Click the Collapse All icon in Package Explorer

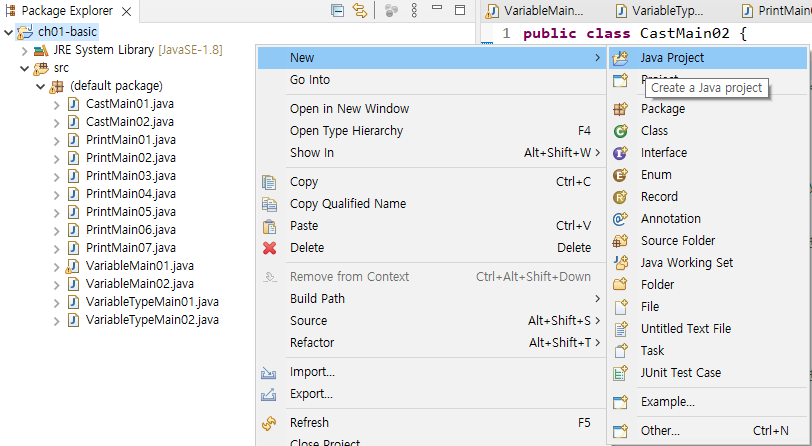[338, 10]
